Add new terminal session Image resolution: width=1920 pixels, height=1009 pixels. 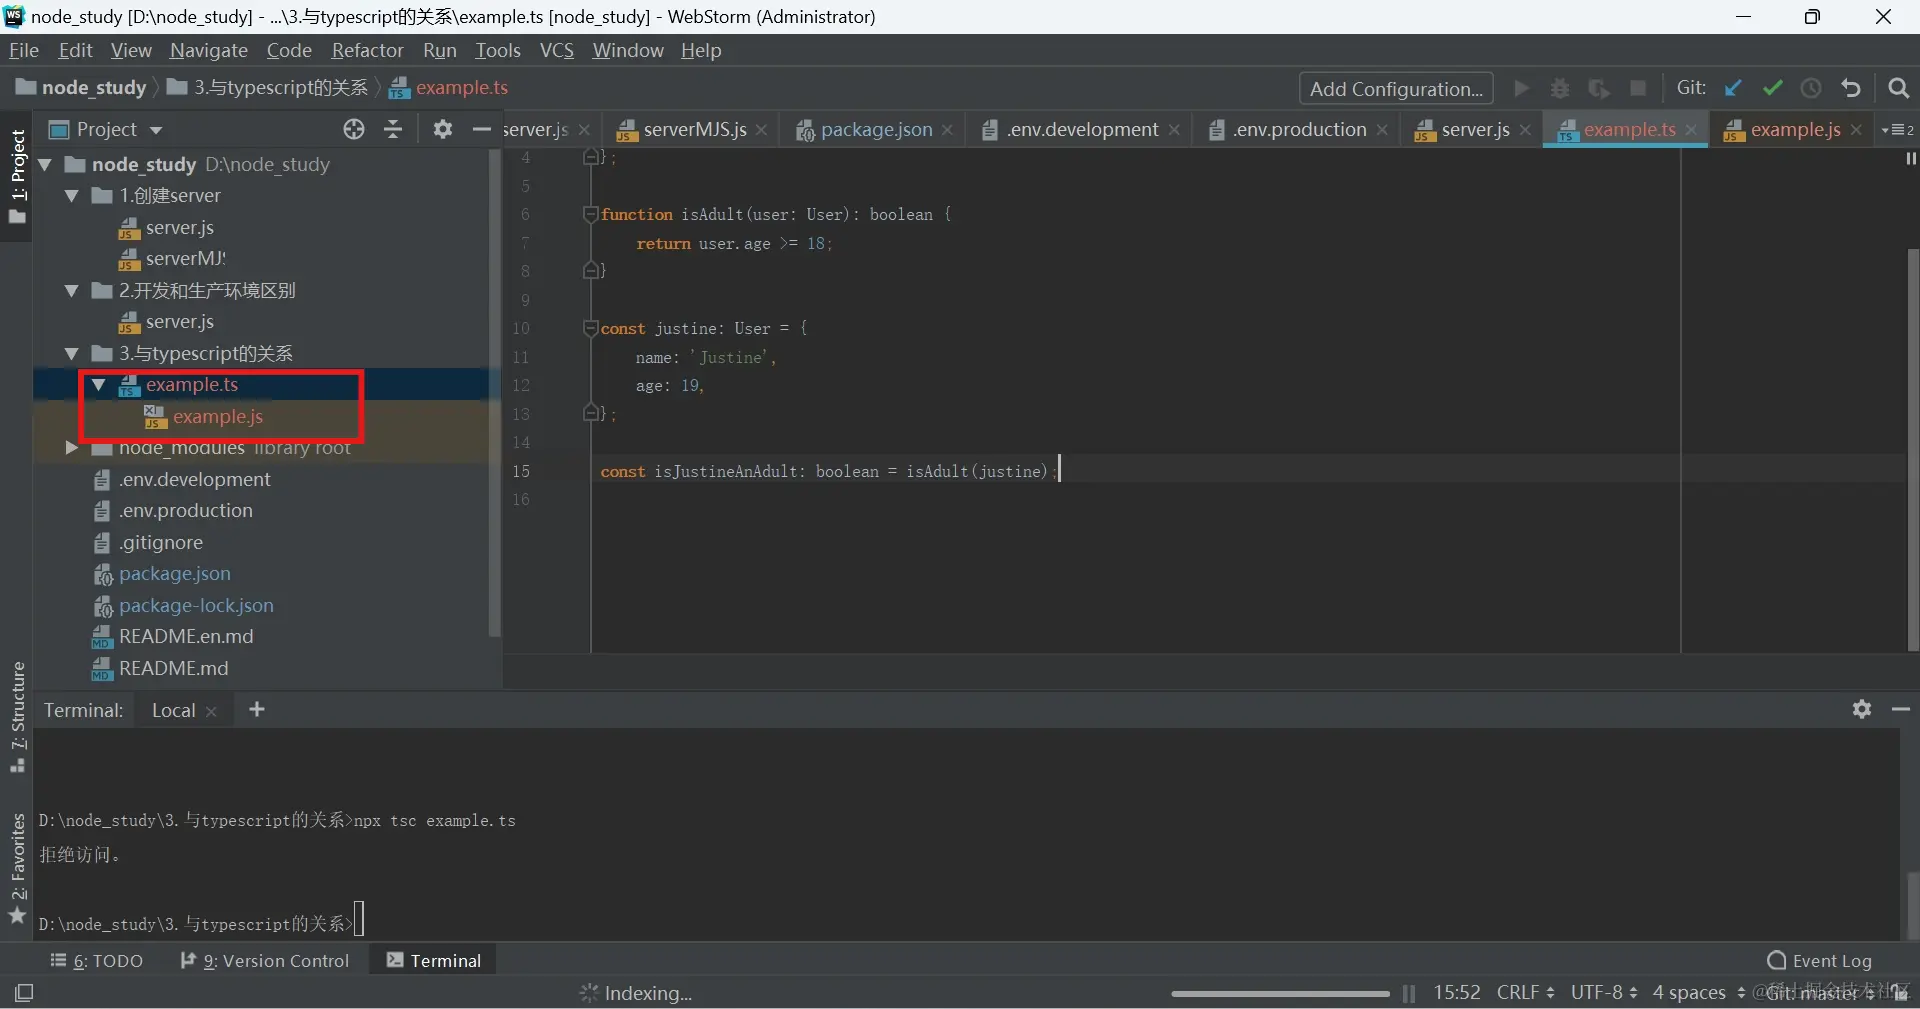point(257,709)
